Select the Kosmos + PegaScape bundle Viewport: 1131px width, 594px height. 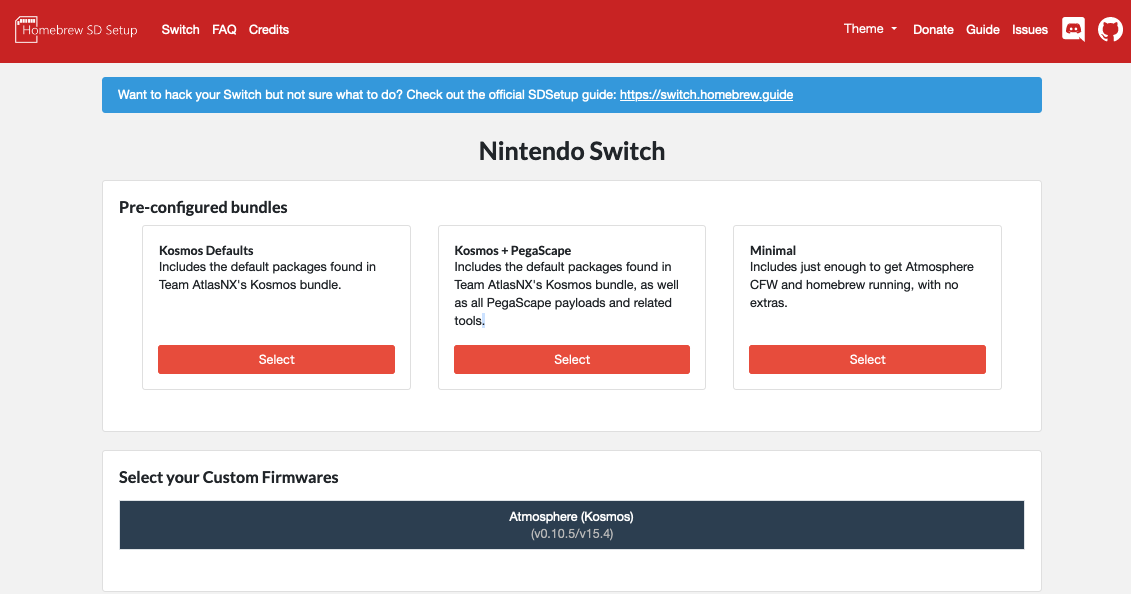pos(572,359)
